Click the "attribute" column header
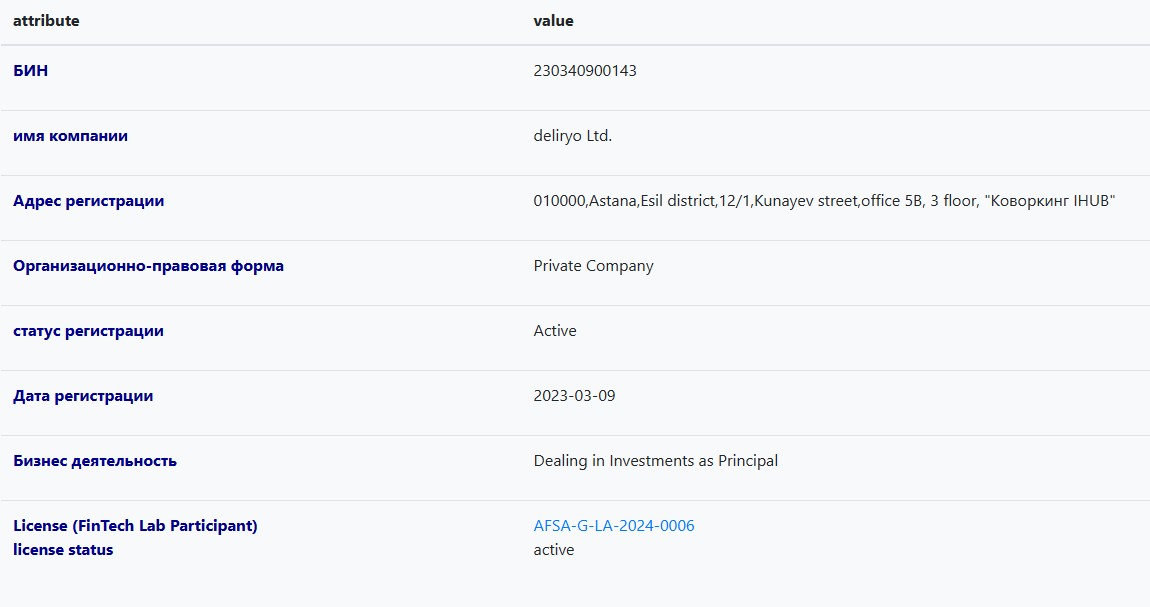The width and height of the screenshot is (1150, 607). (x=46, y=21)
